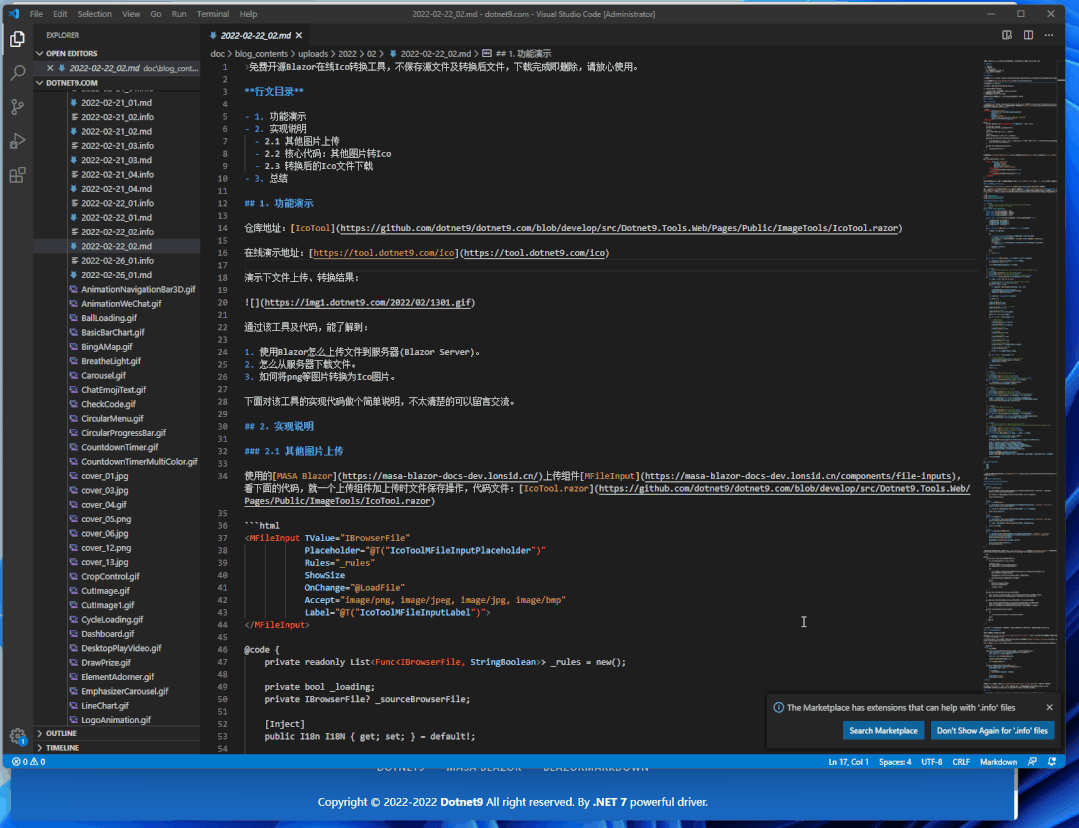Click Don't Show Again for '.info' files
Screen dimensions: 1079x828
992,731
